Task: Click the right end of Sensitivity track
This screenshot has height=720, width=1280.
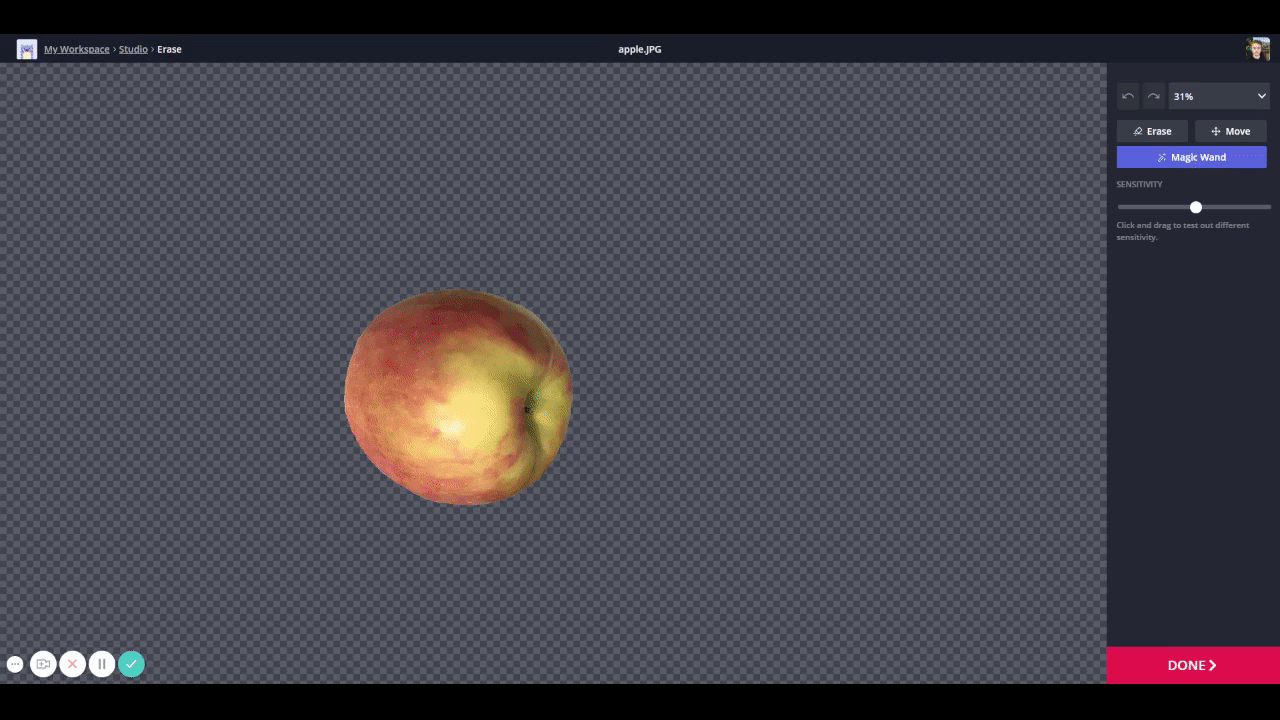Action: (1267, 207)
